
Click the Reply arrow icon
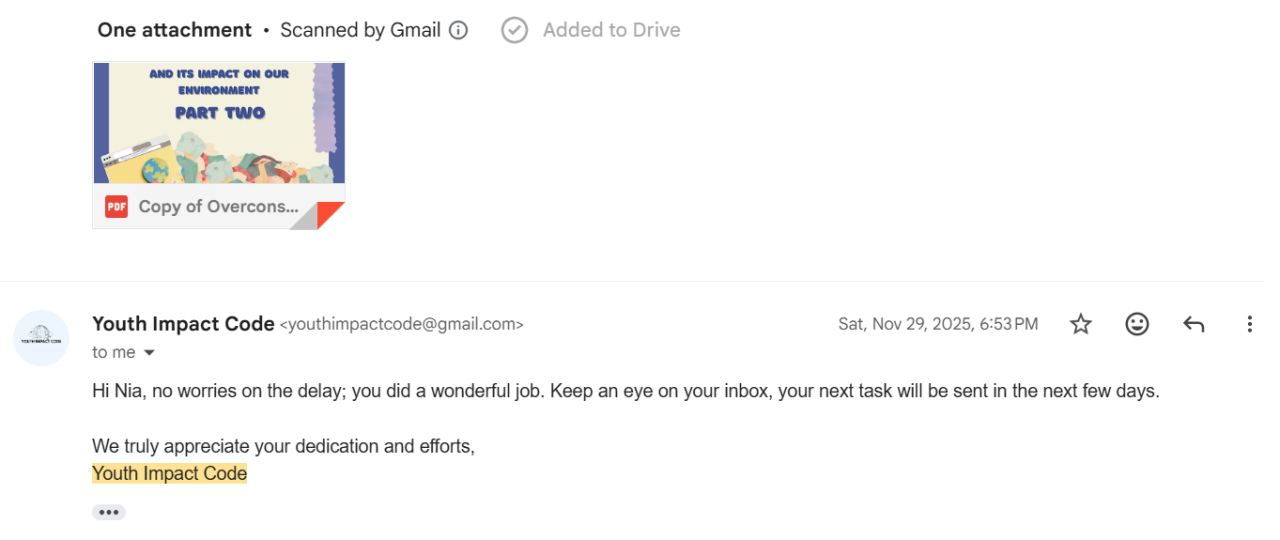point(1193,324)
